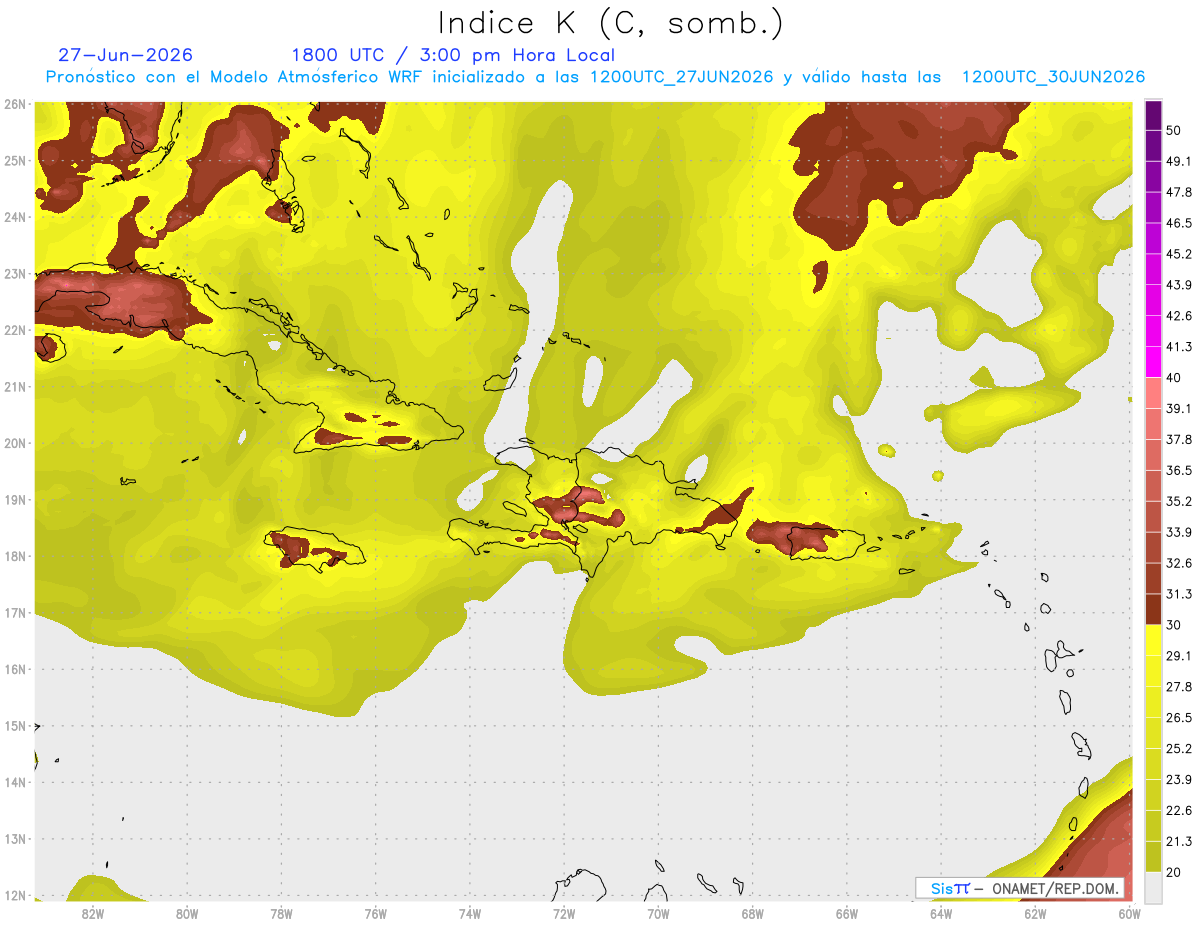
Task: Click the time label "1800 UTC / 3:00 pm Hora Local"
Action: point(453,55)
